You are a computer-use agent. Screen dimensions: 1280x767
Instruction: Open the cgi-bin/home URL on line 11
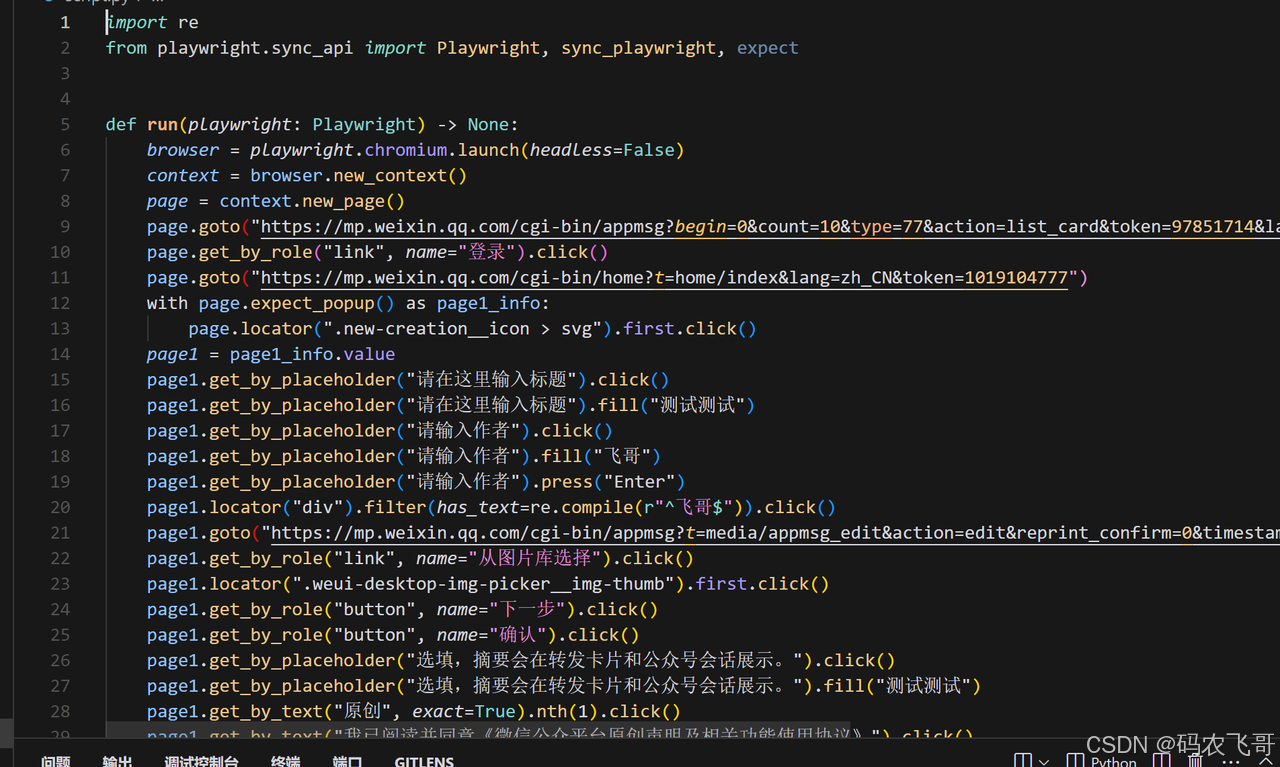(x=664, y=278)
